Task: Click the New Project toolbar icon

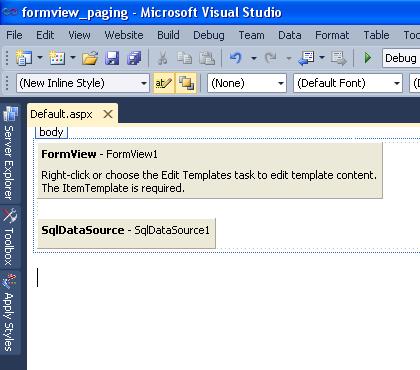Action: (23, 58)
